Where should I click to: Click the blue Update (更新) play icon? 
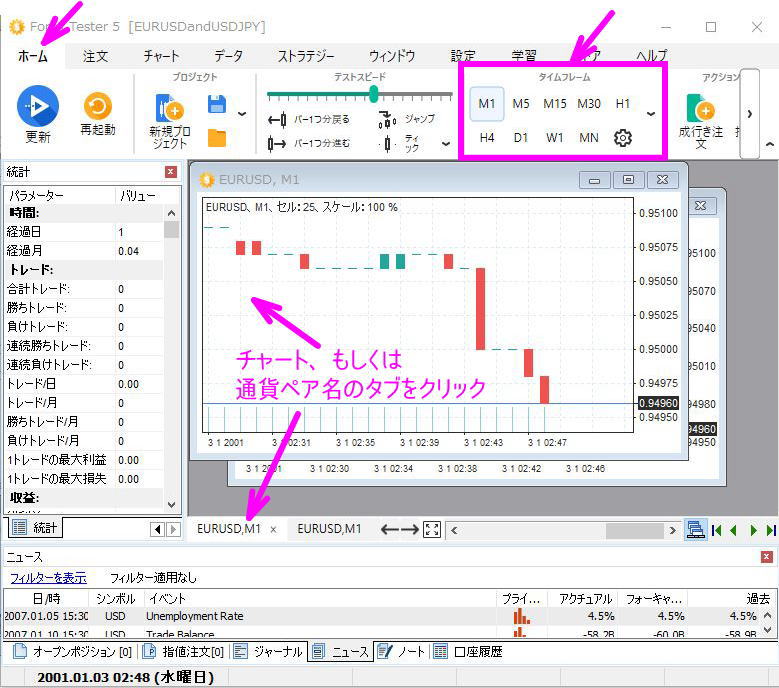click(38, 106)
